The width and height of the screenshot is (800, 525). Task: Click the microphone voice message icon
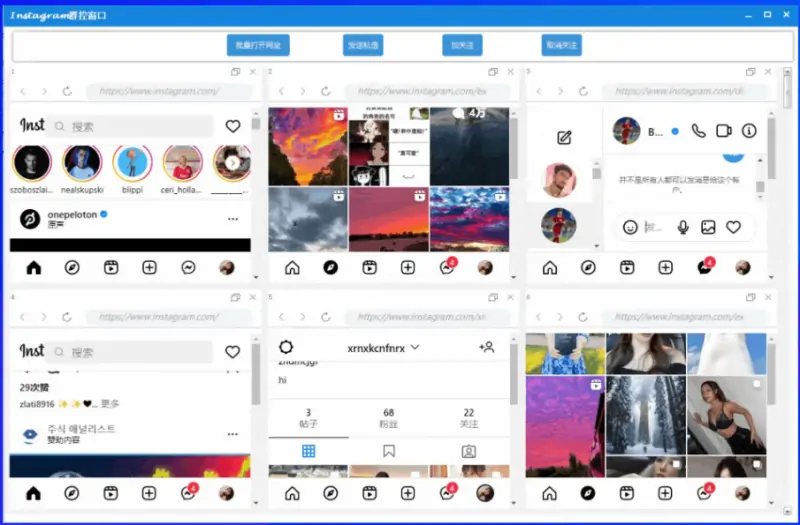click(x=683, y=227)
